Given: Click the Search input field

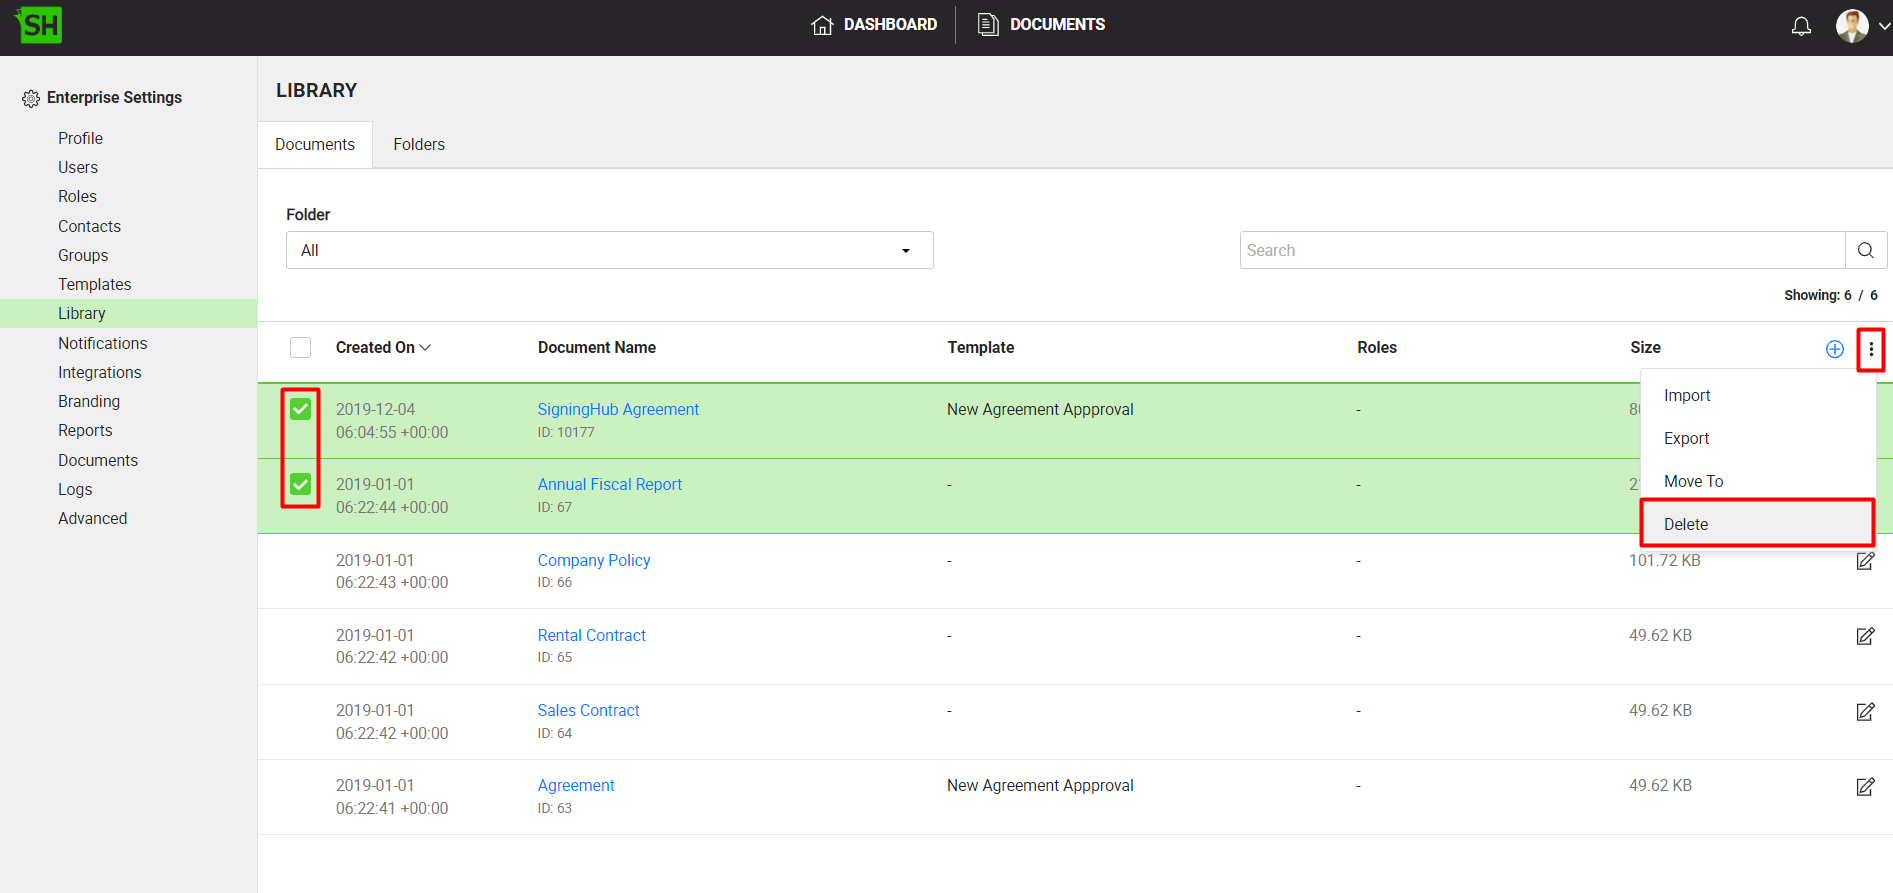Looking at the screenshot, I should [1541, 250].
